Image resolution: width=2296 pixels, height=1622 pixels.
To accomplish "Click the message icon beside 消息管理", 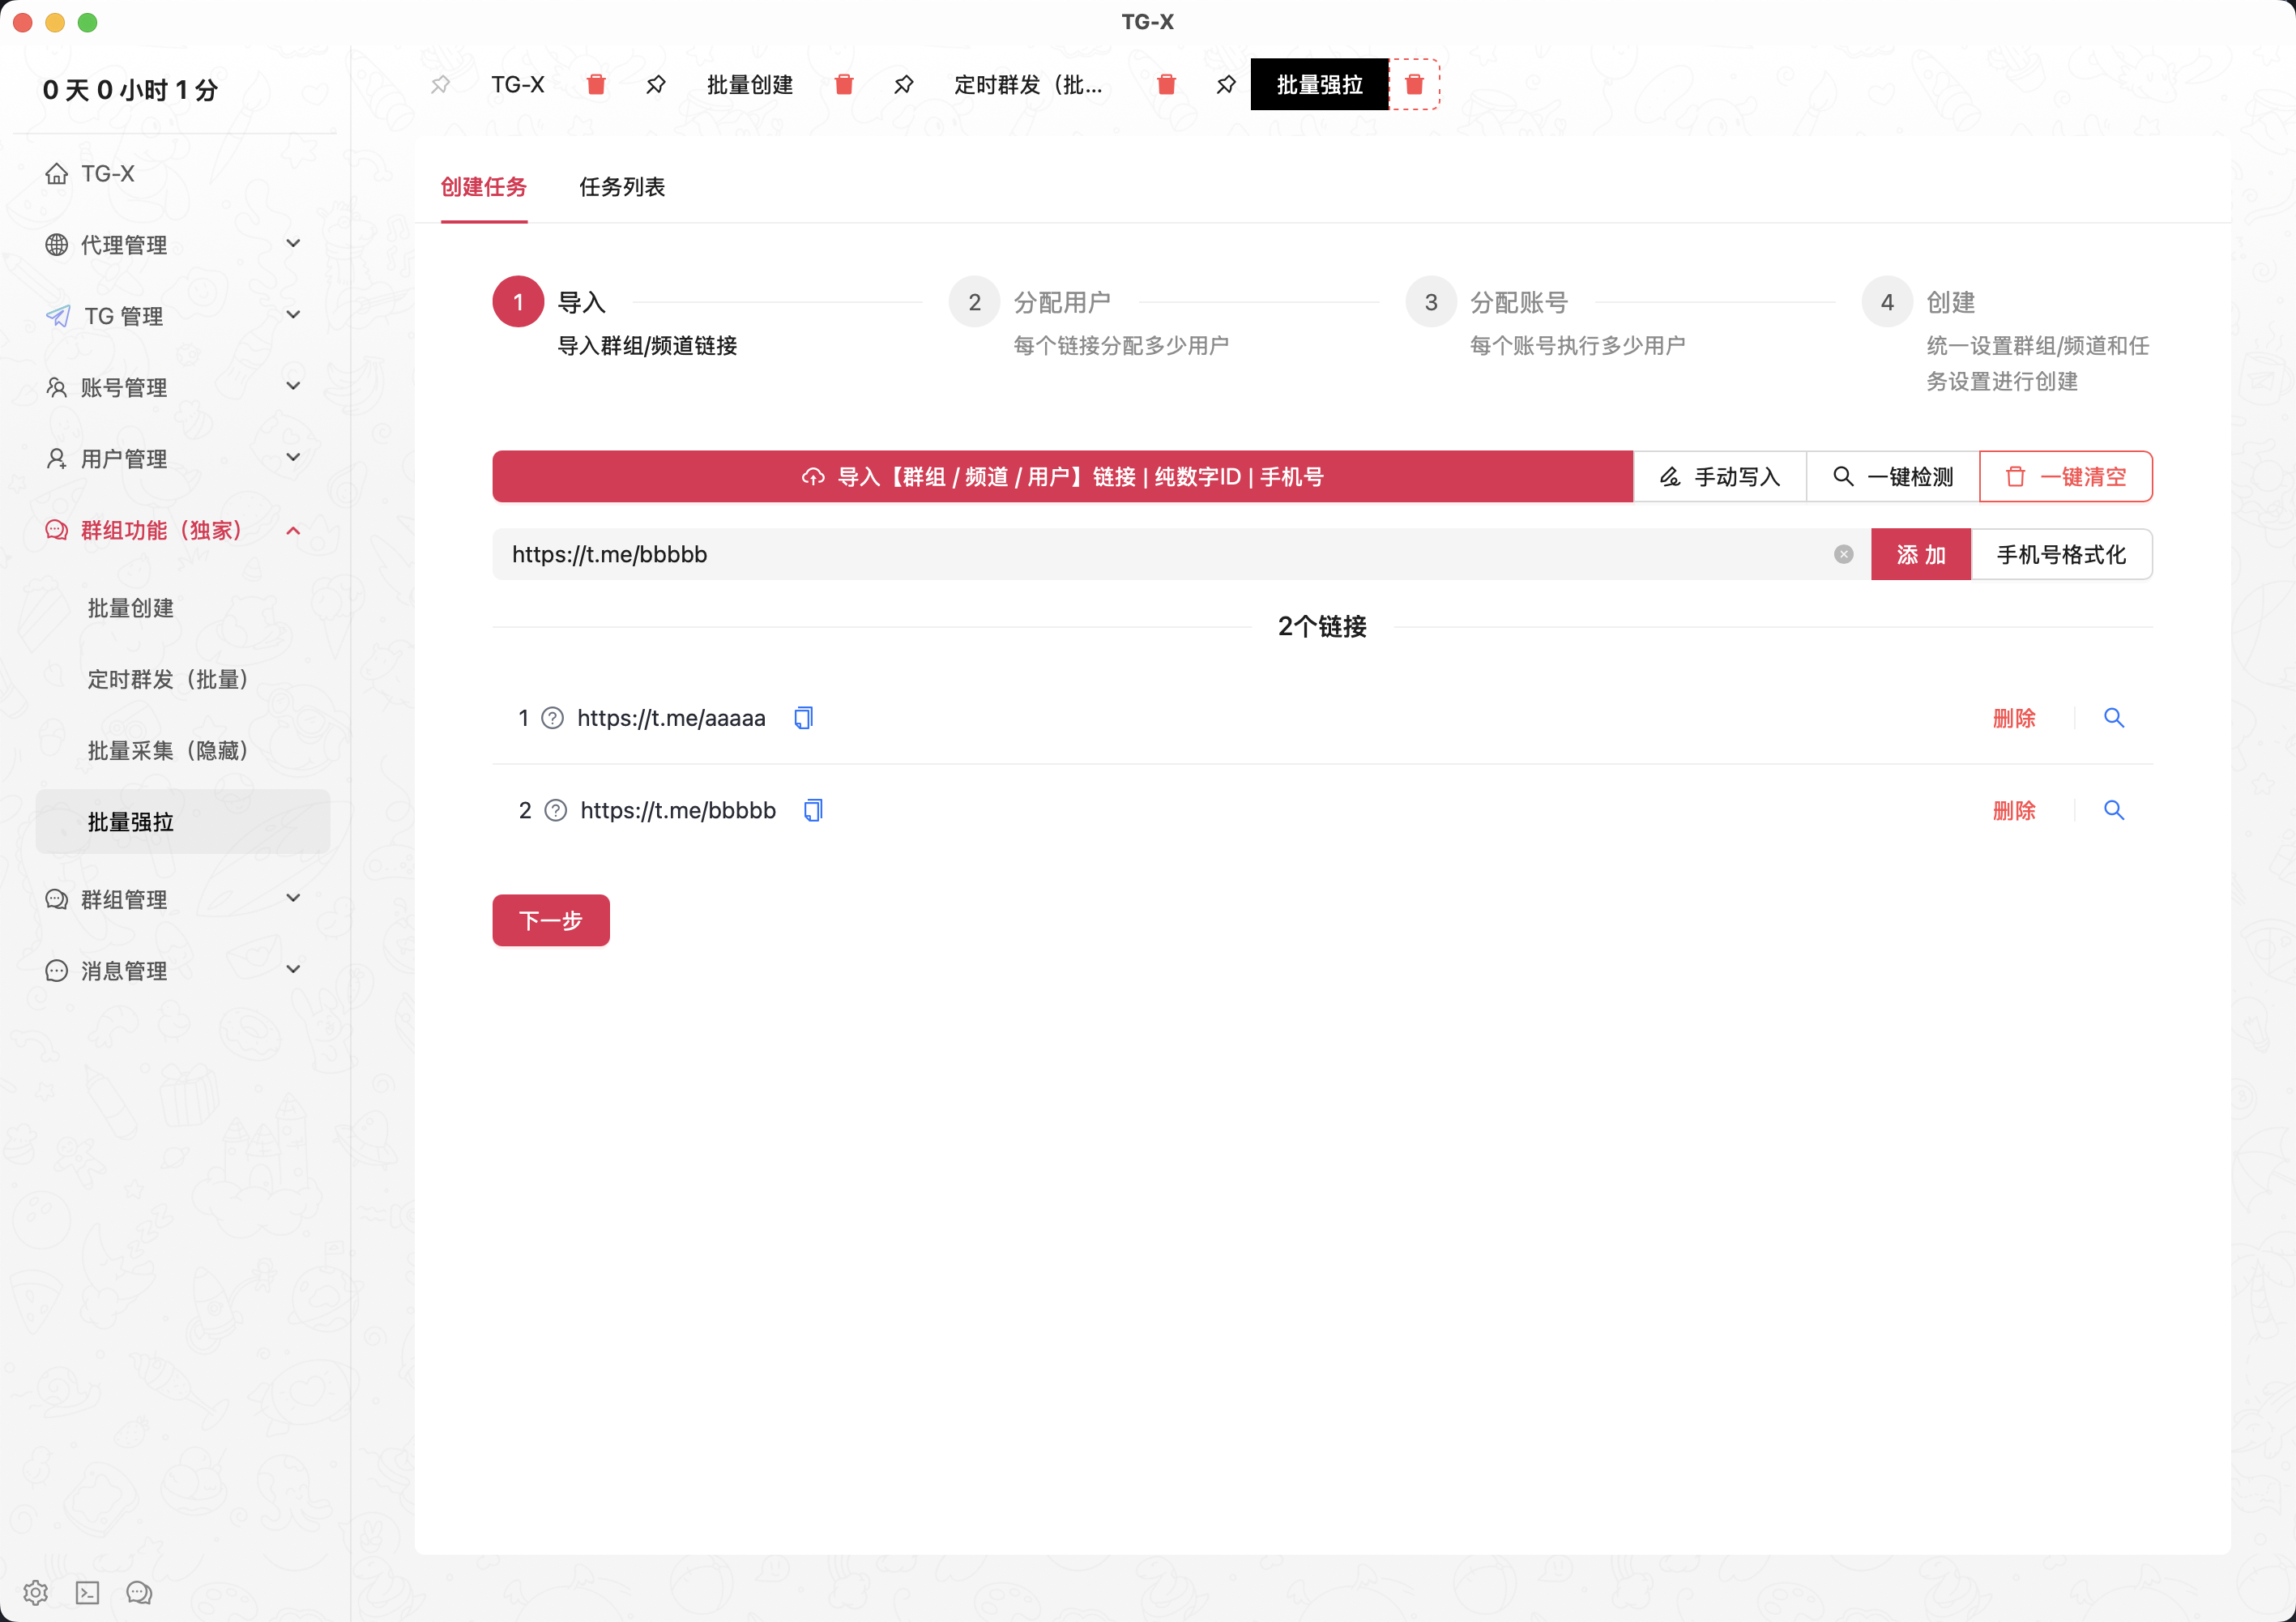I will coord(57,971).
